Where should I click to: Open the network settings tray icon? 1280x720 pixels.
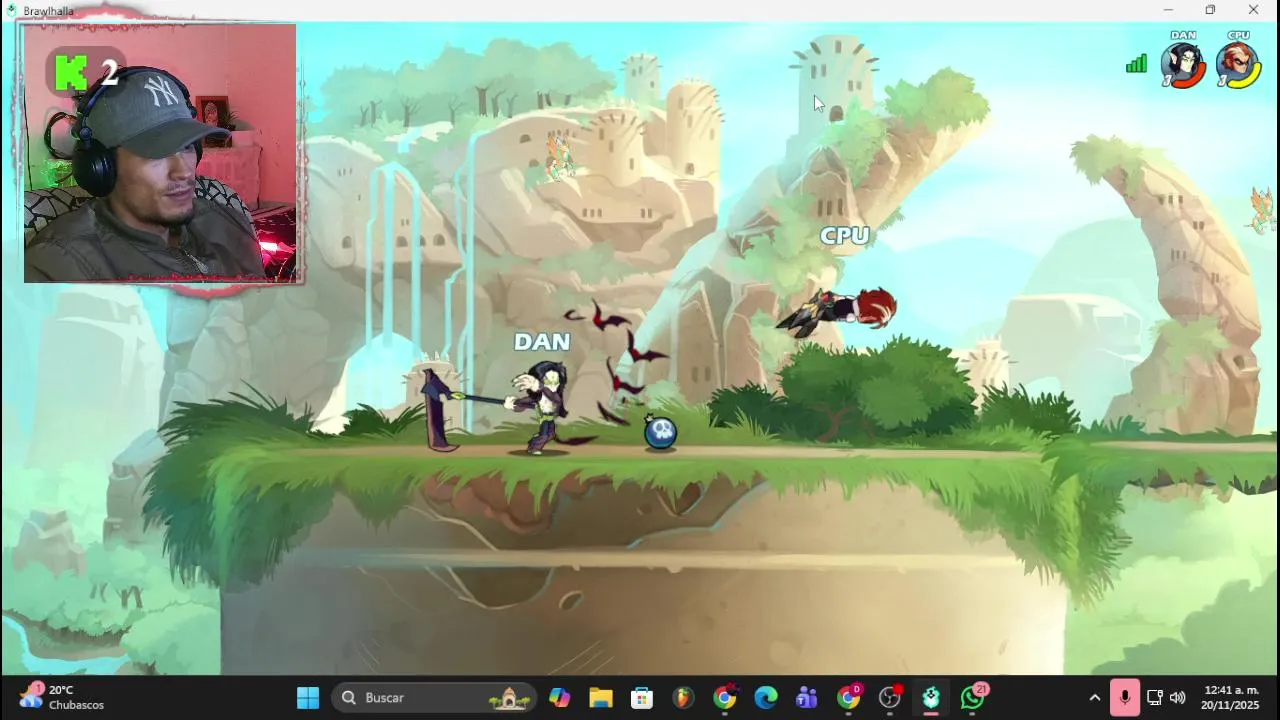click(x=1154, y=697)
